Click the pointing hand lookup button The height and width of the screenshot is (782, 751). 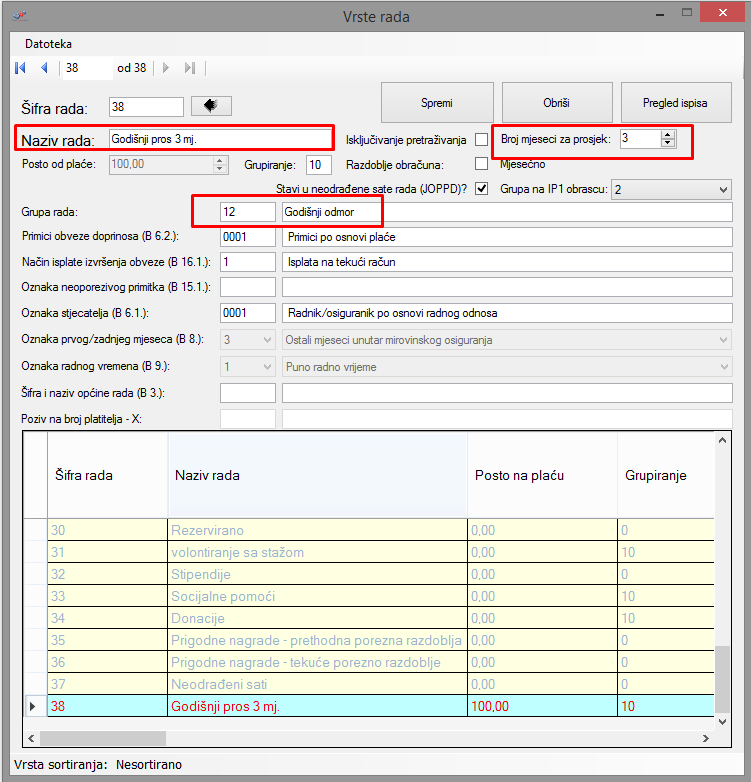210,106
